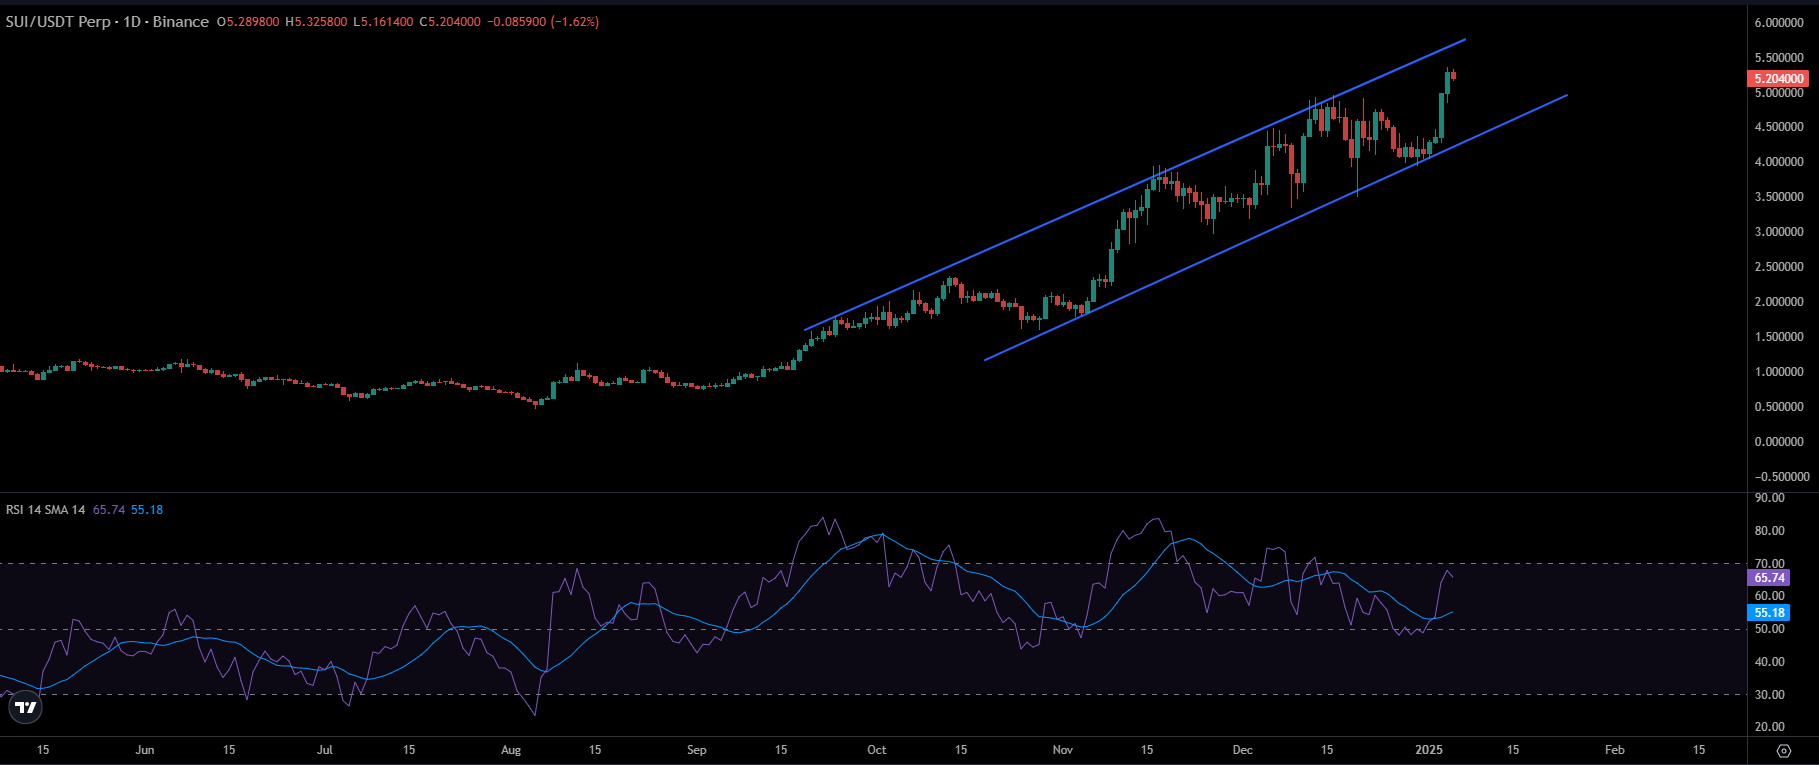Click the Jun label on time axis
This screenshot has width=1819, height=765.
(145, 750)
